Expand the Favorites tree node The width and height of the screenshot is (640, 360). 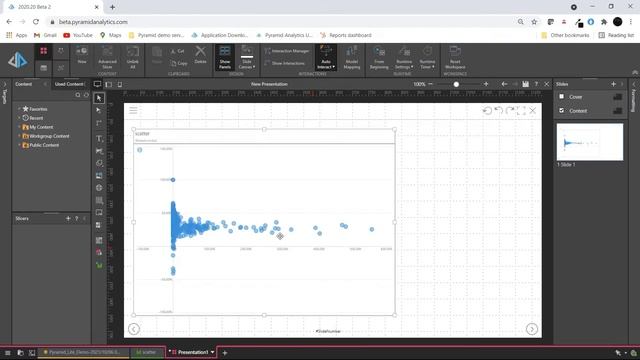coord(19,109)
